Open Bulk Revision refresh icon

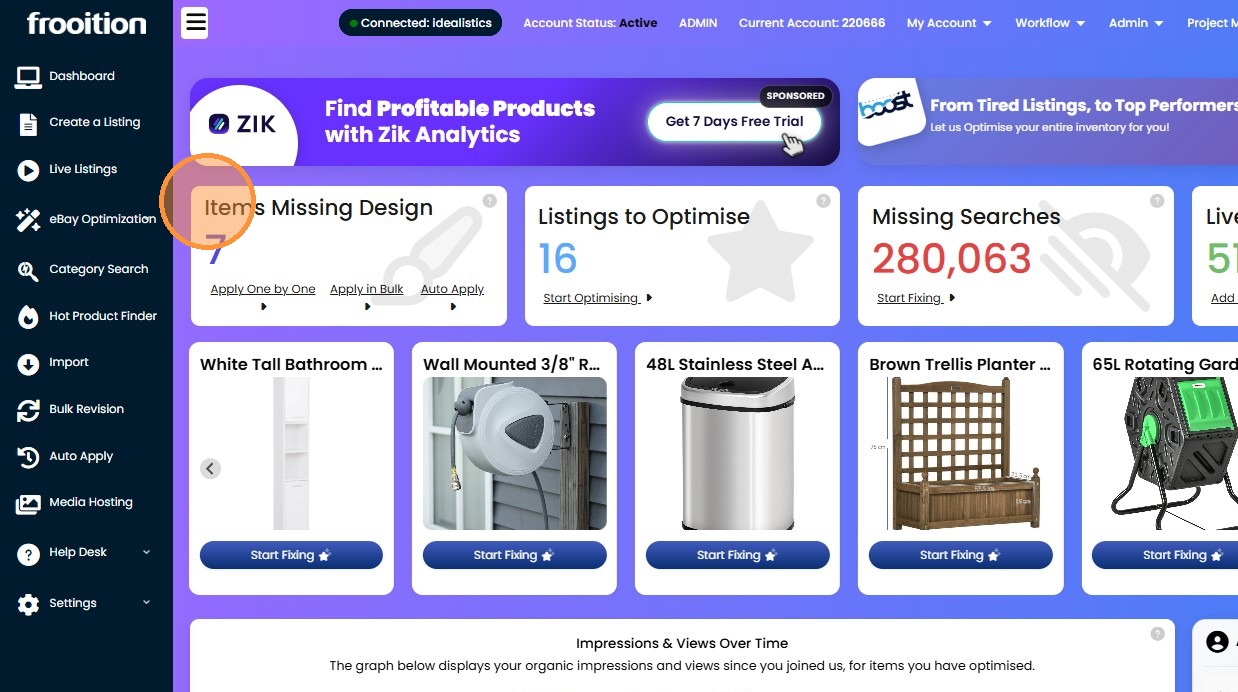point(29,410)
